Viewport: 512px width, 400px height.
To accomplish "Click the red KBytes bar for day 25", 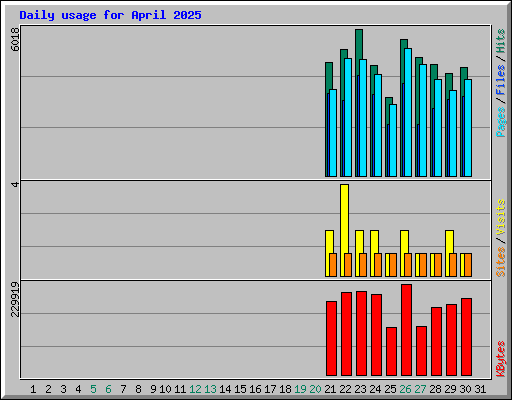I will click(391, 351).
